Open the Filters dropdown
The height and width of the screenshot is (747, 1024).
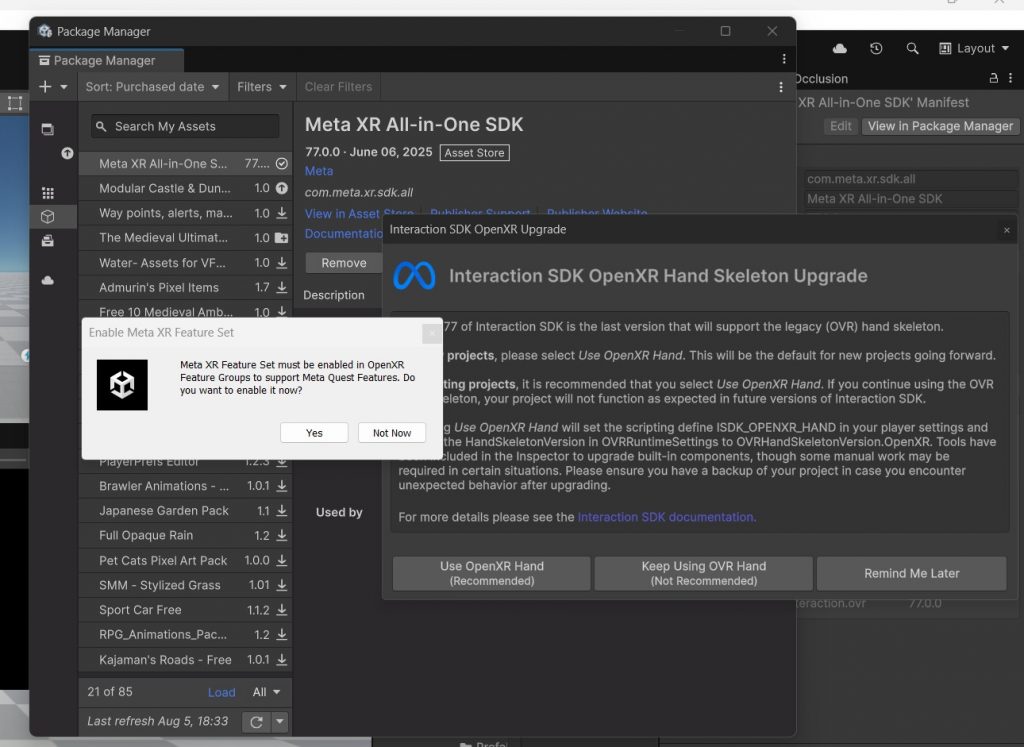tap(261, 87)
